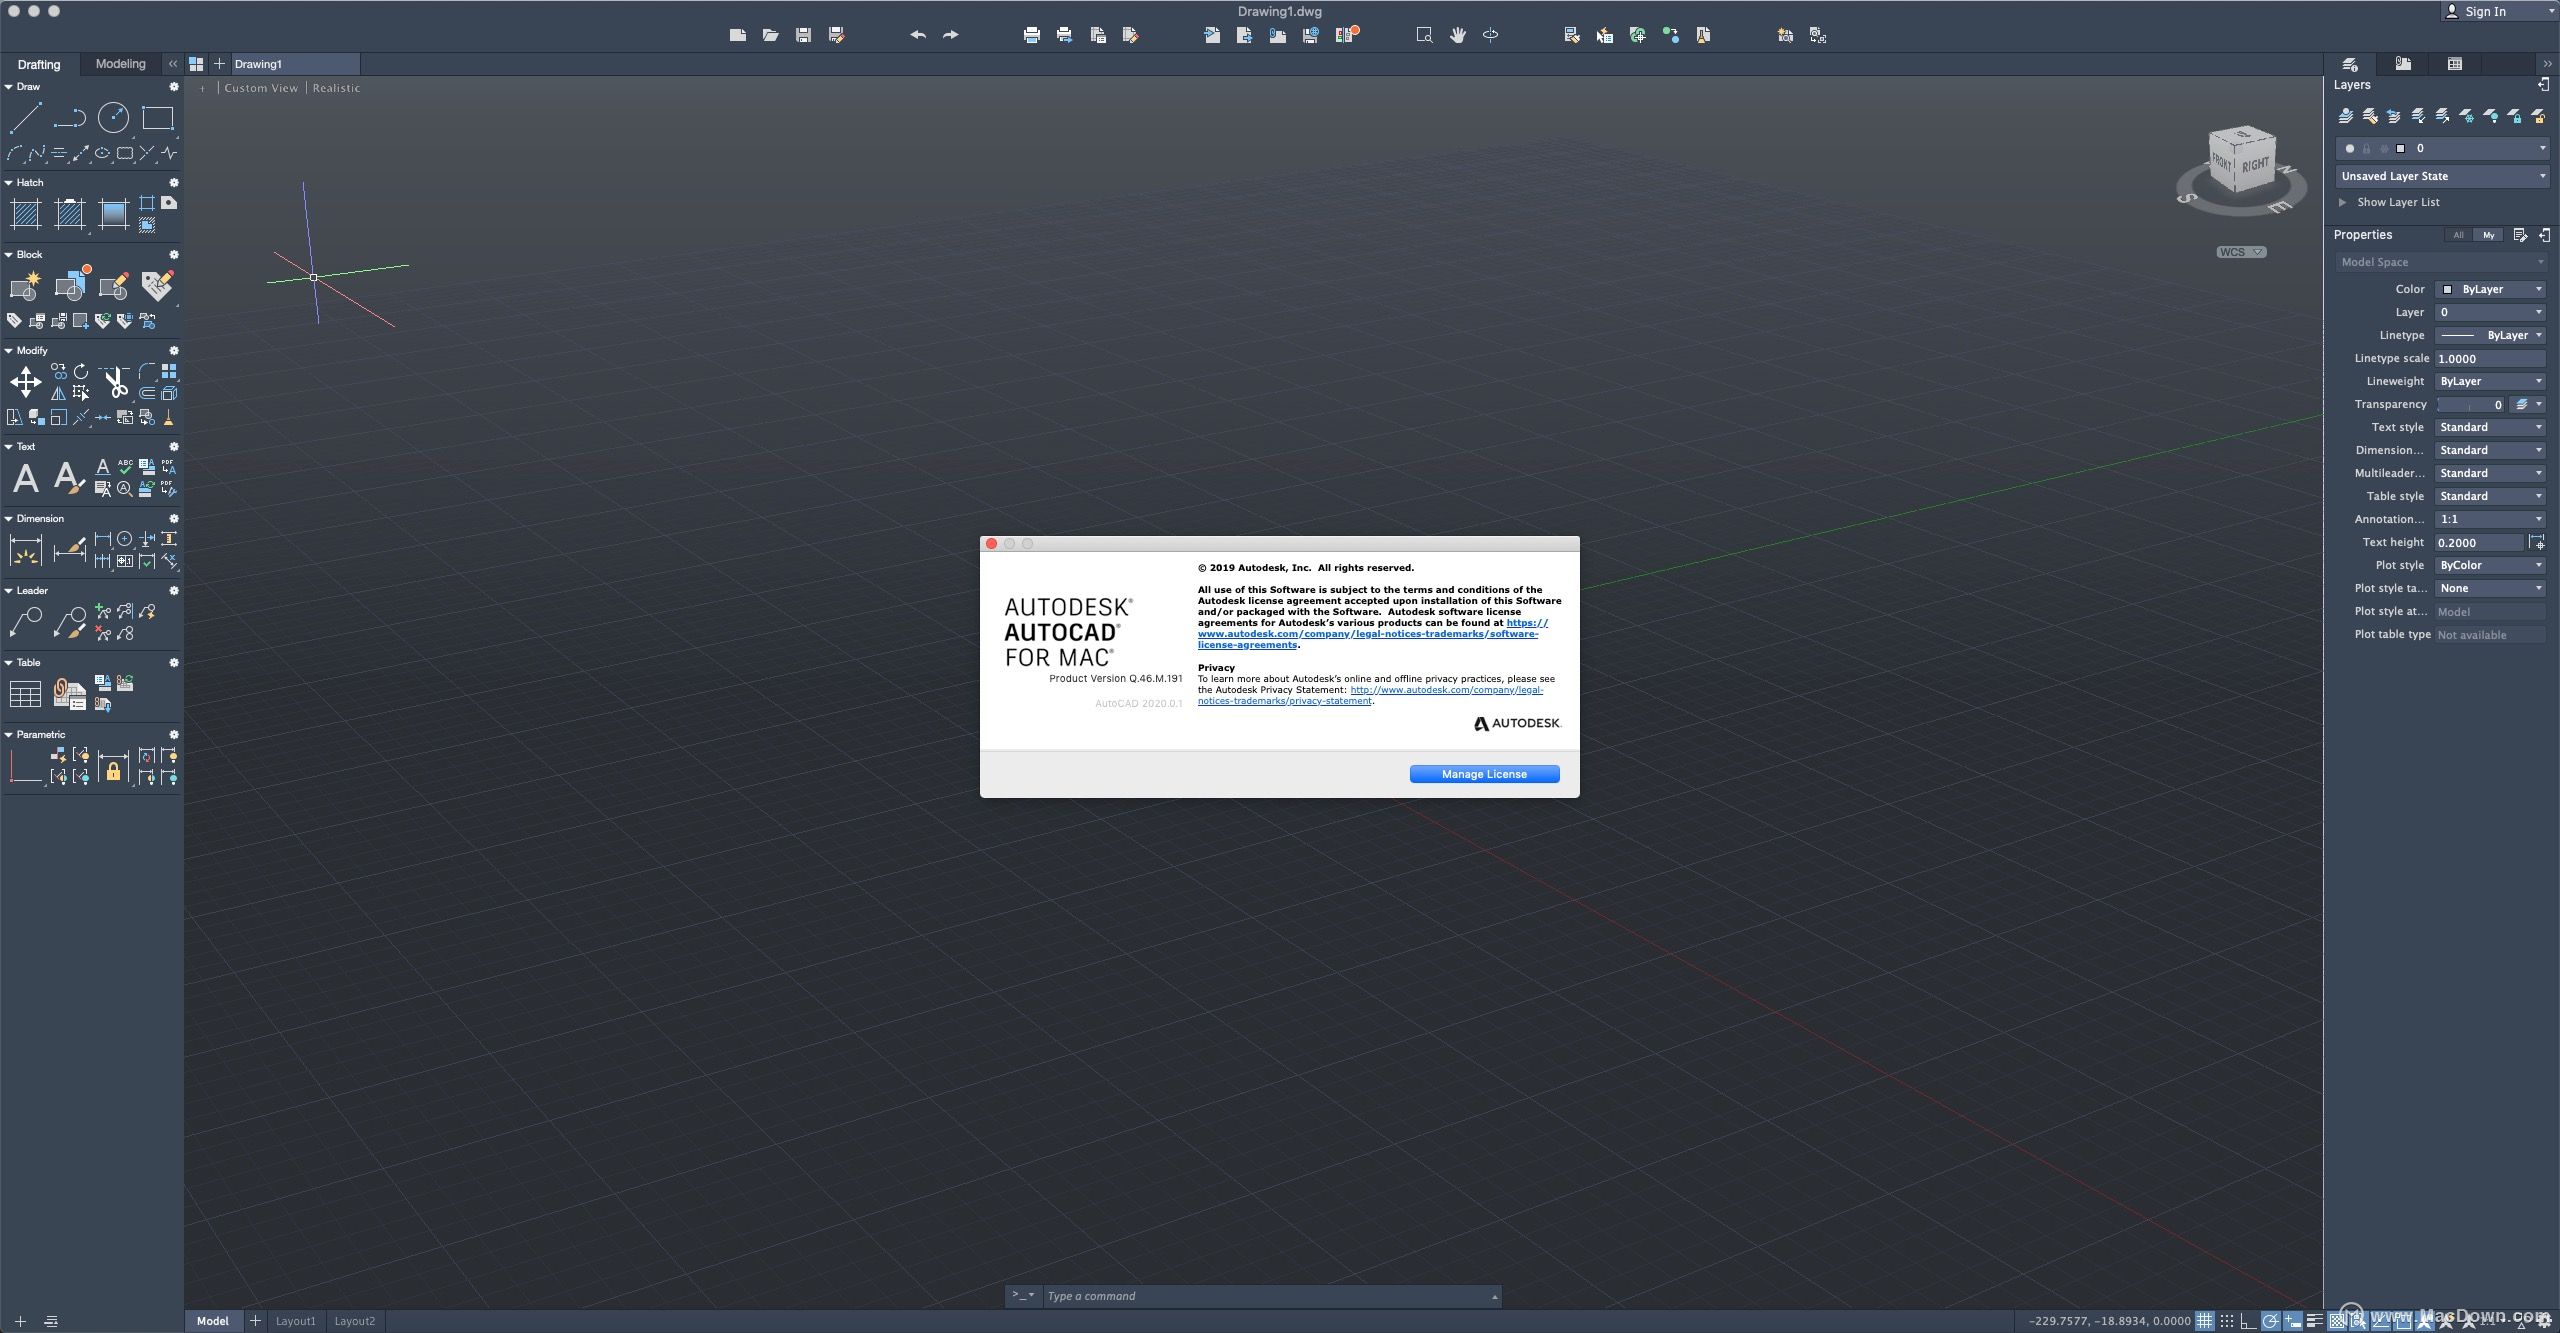Select the My properties filter
The height and width of the screenshot is (1333, 2560).
(x=2488, y=235)
